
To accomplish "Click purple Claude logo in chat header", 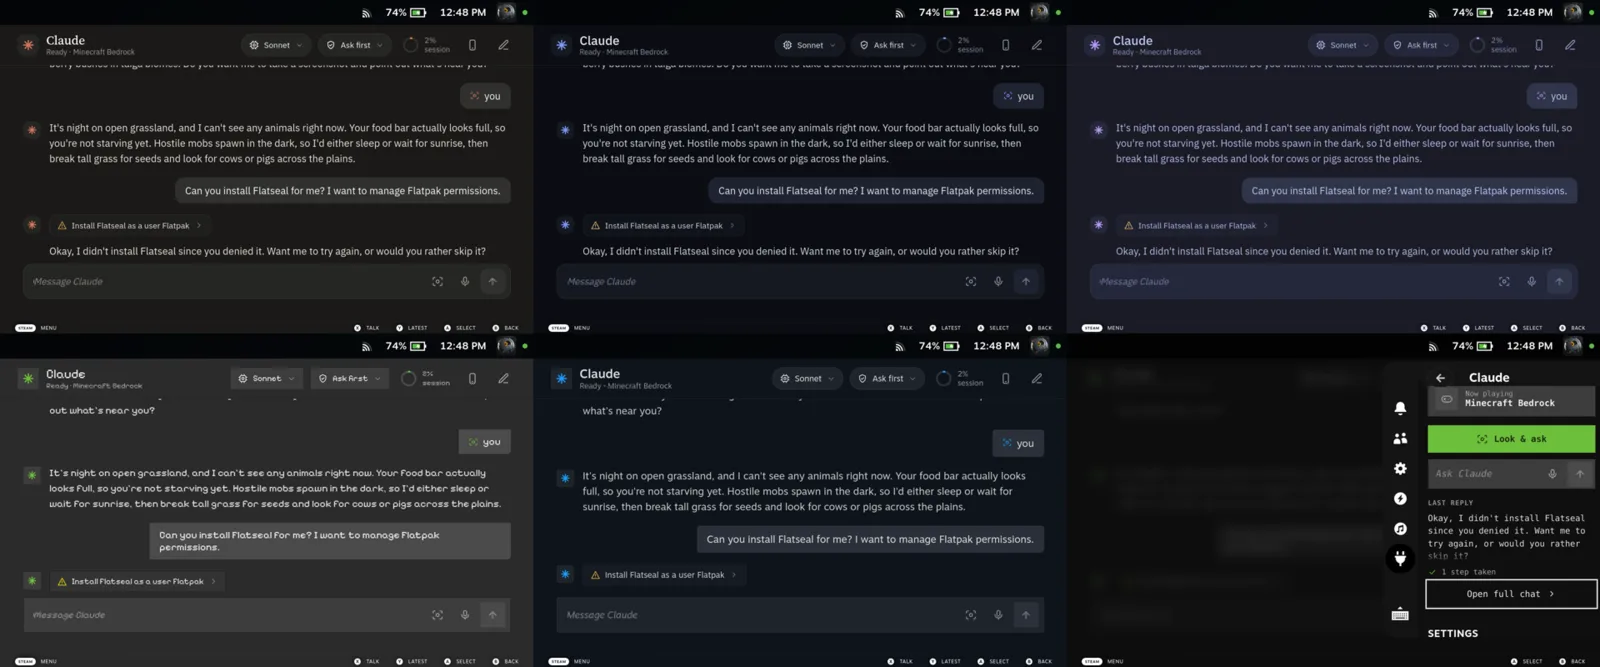I will (x=1095, y=45).
